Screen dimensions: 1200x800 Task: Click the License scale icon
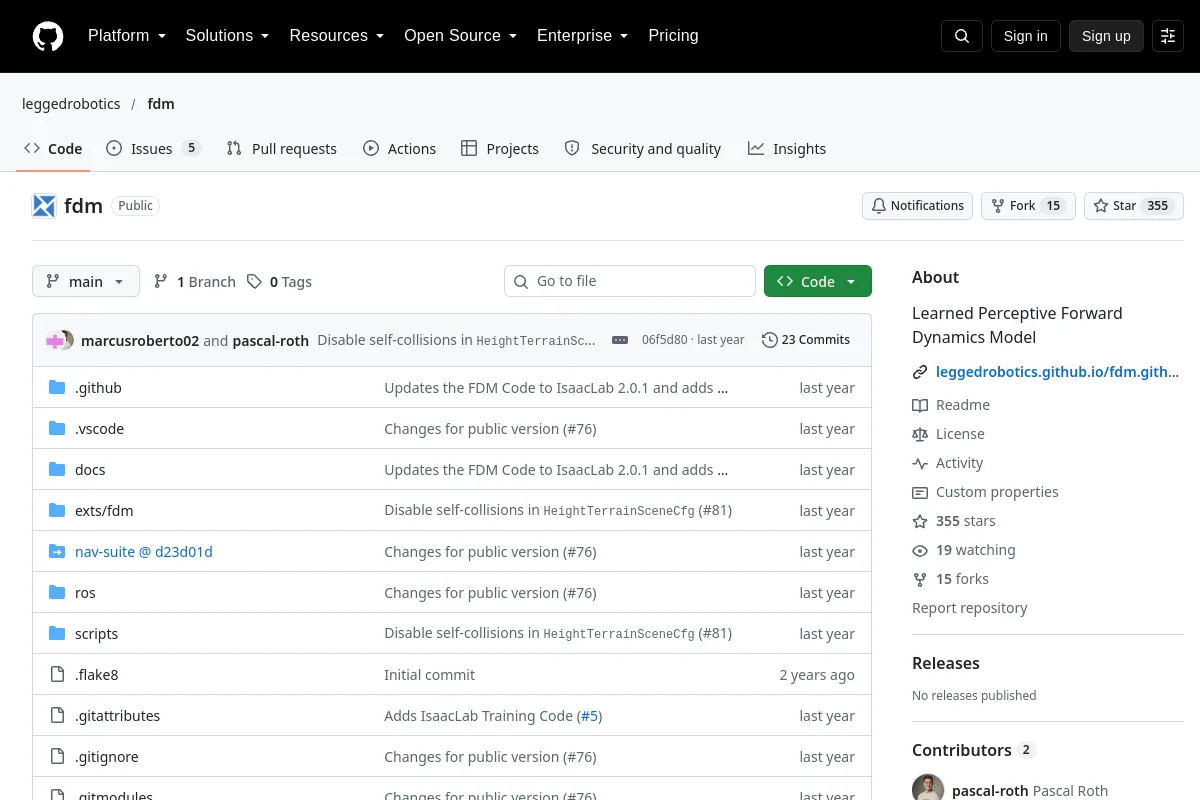click(920, 434)
